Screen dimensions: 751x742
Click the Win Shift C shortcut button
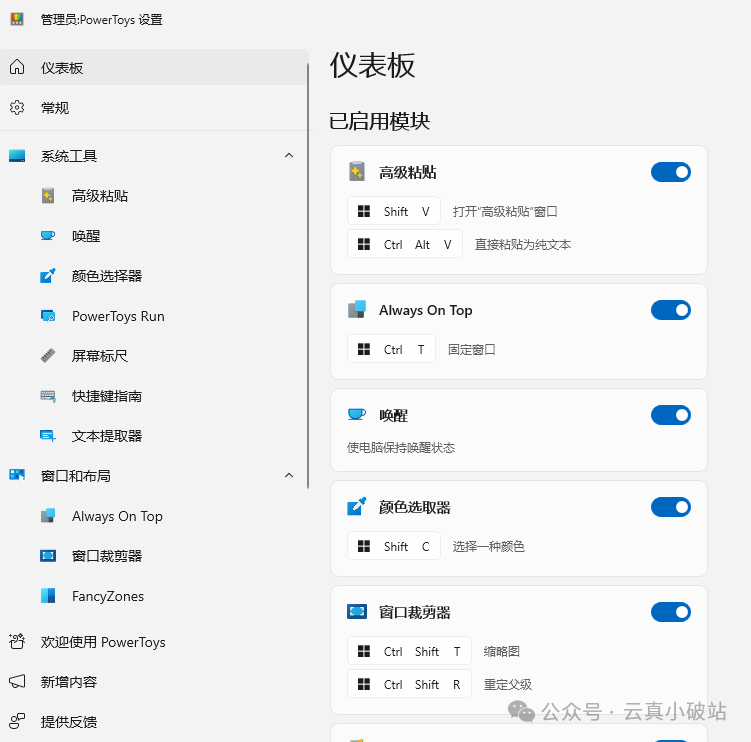click(394, 546)
